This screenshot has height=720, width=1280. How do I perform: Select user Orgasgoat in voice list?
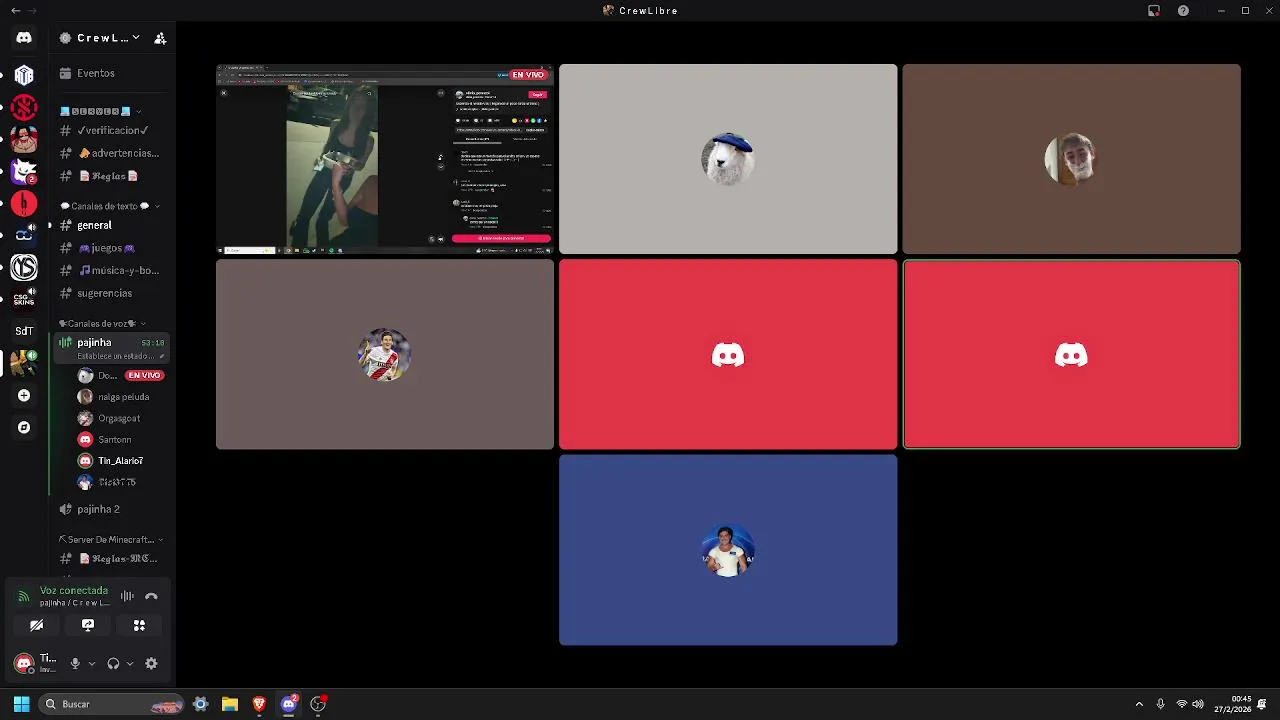click(x=120, y=418)
